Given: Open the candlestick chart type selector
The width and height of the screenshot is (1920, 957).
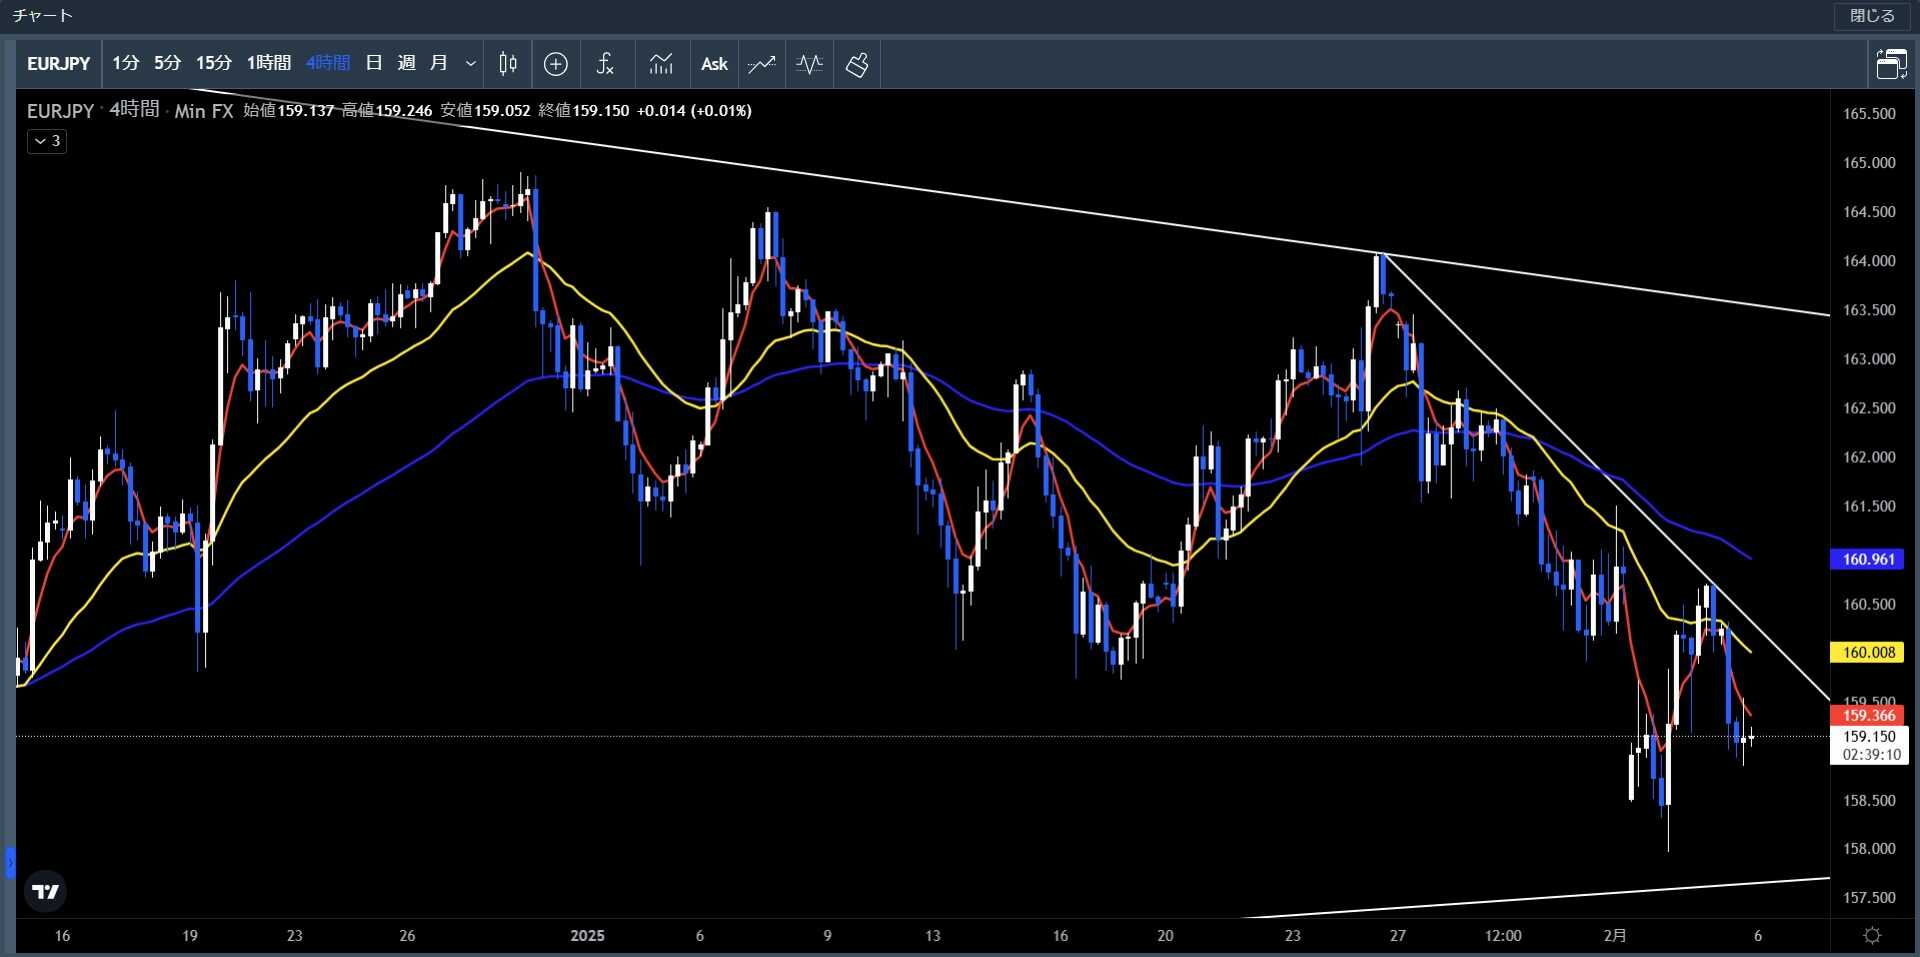Looking at the screenshot, I should 508,64.
